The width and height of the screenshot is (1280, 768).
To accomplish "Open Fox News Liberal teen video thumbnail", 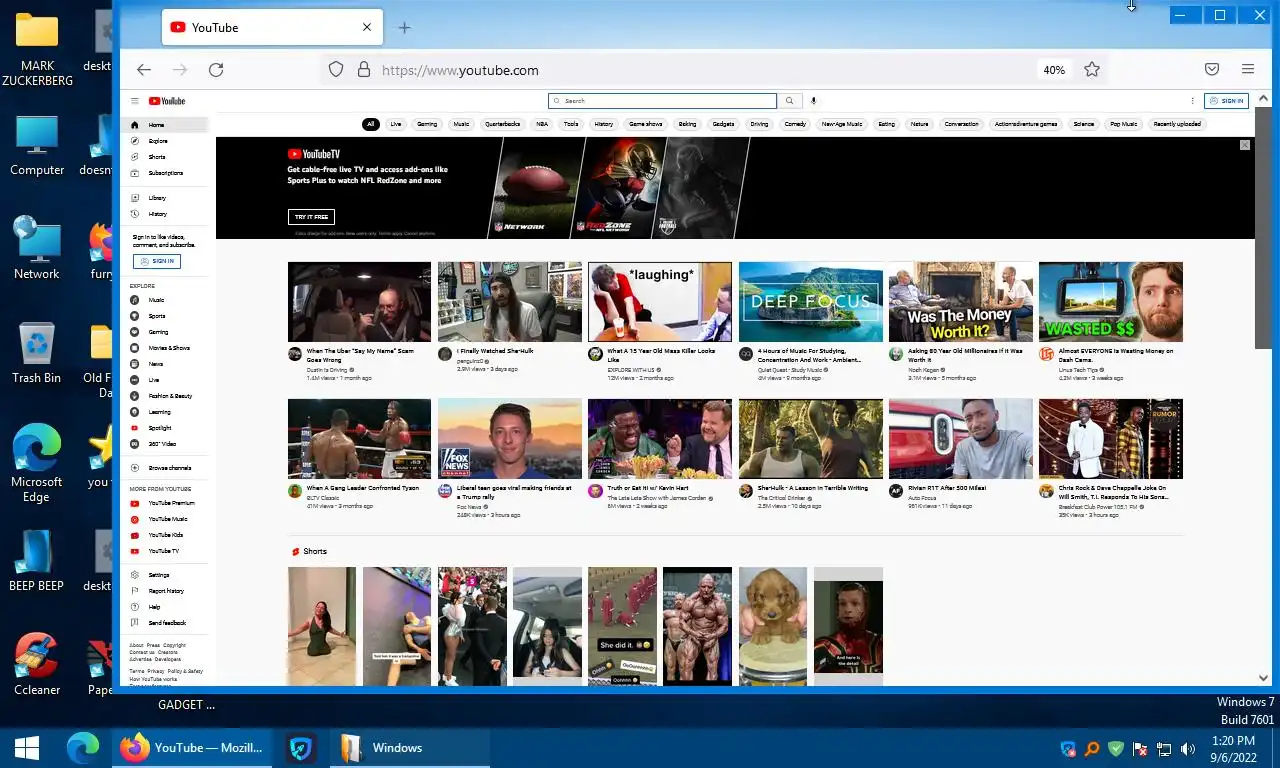I will click(x=510, y=439).
